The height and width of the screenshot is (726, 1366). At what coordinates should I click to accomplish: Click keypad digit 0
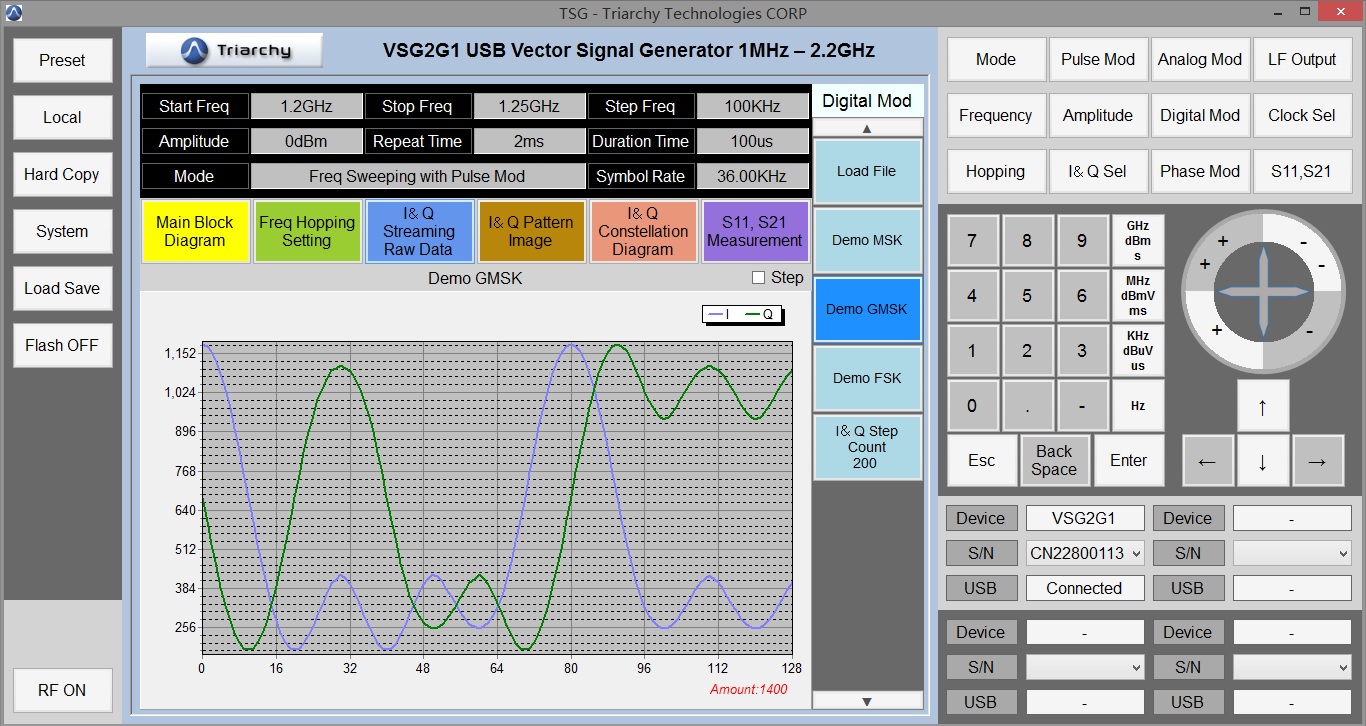point(972,406)
